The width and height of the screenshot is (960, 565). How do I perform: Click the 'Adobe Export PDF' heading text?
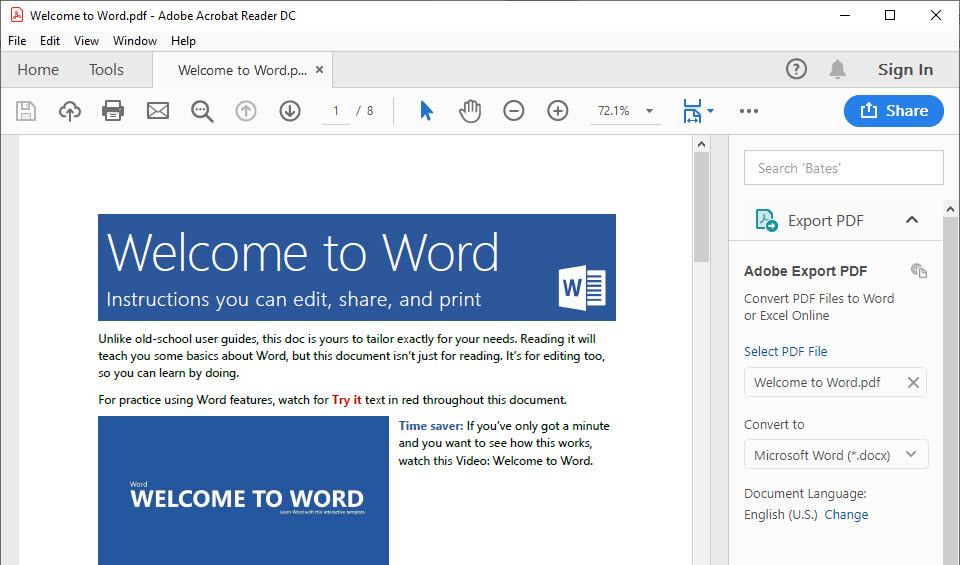[x=805, y=271]
